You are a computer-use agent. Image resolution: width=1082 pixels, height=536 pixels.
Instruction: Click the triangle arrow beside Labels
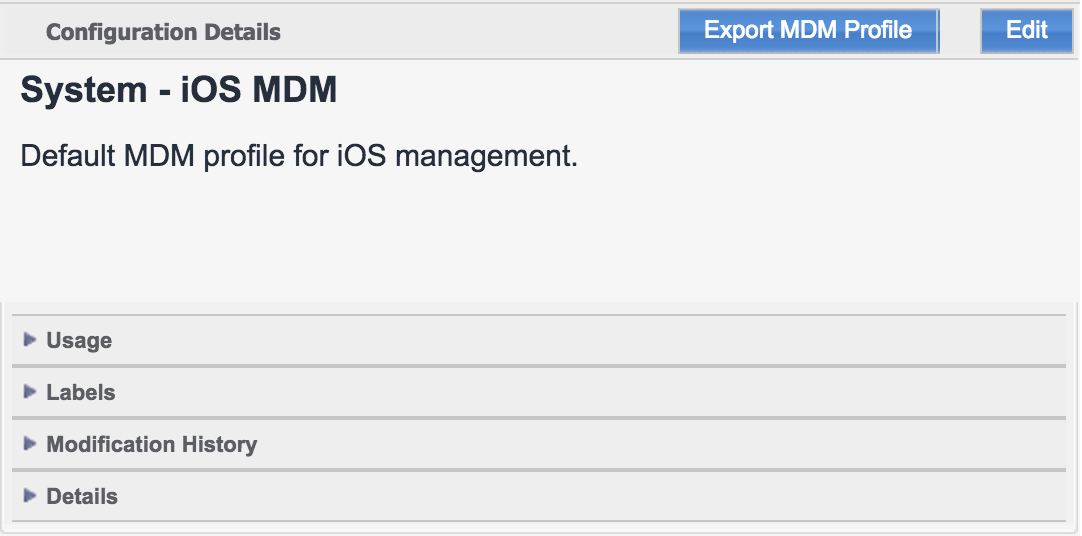[30, 392]
